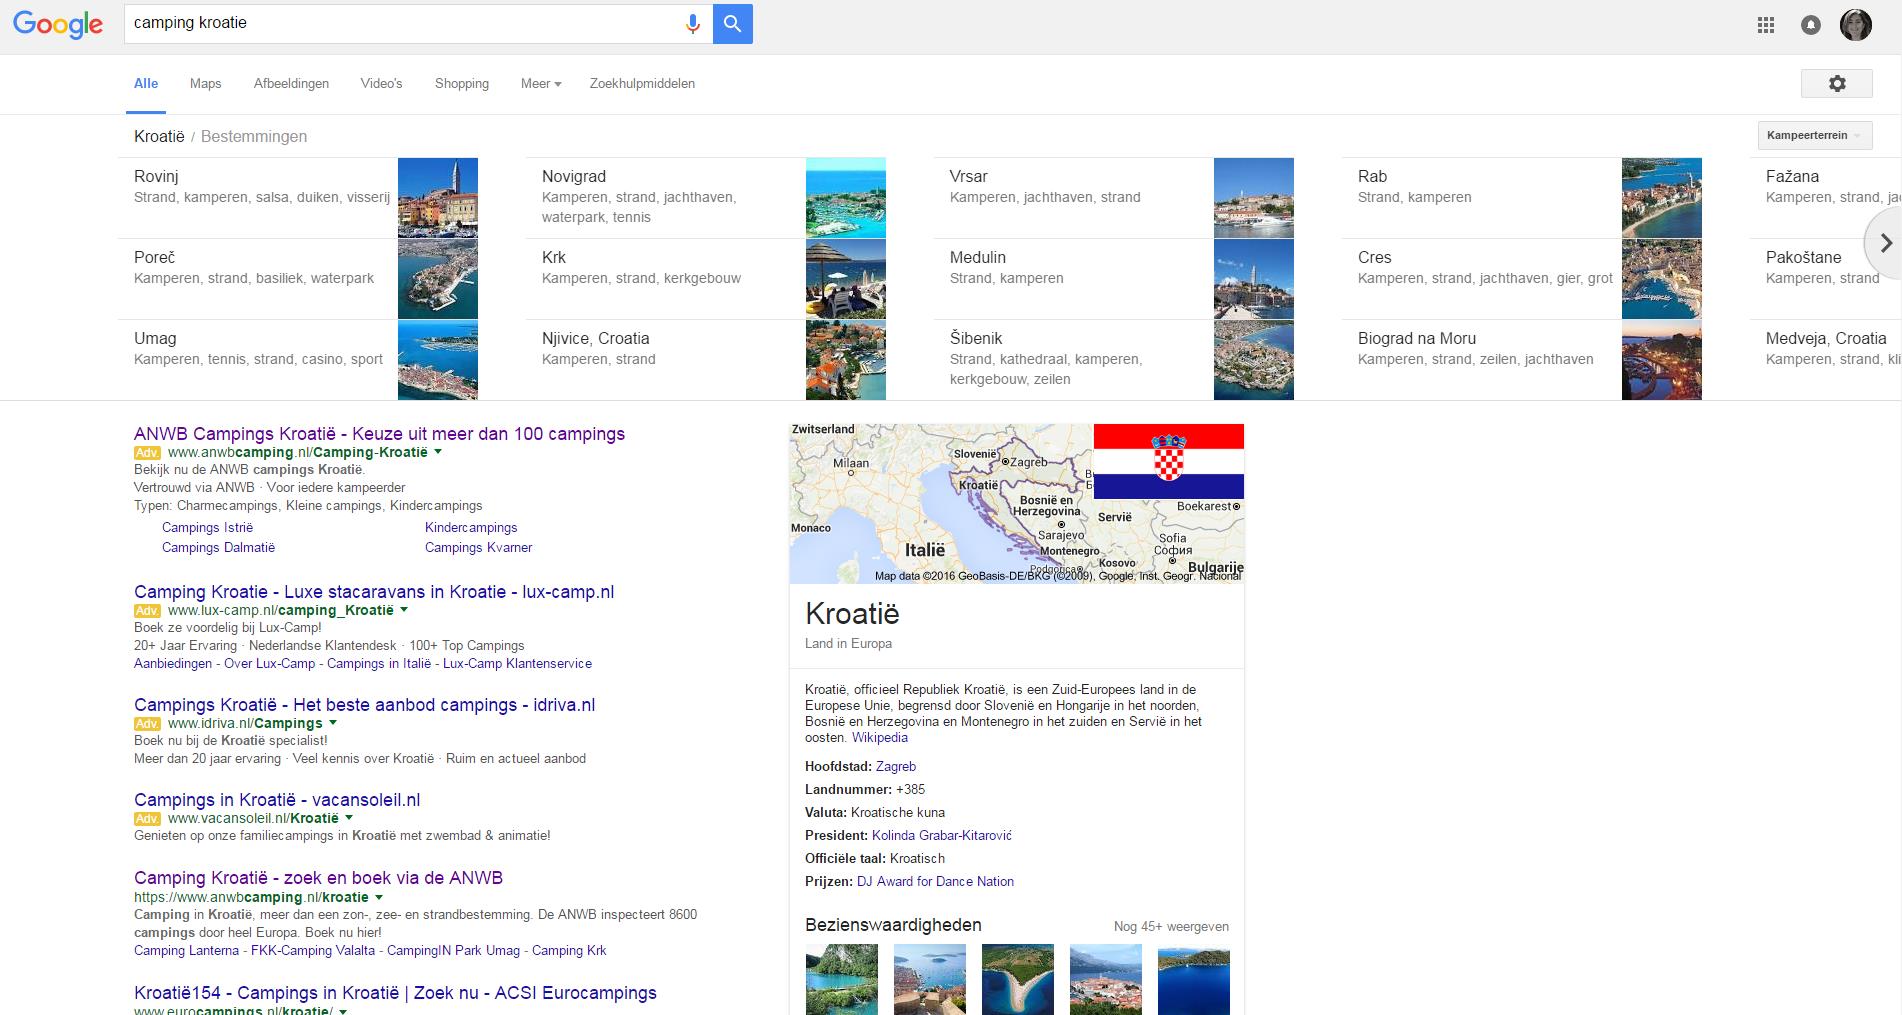Expand the anwbcamping.nl/kroatie result dropdown arrow
The width and height of the screenshot is (1902, 1015).
pyautogui.click(x=379, y=897)
